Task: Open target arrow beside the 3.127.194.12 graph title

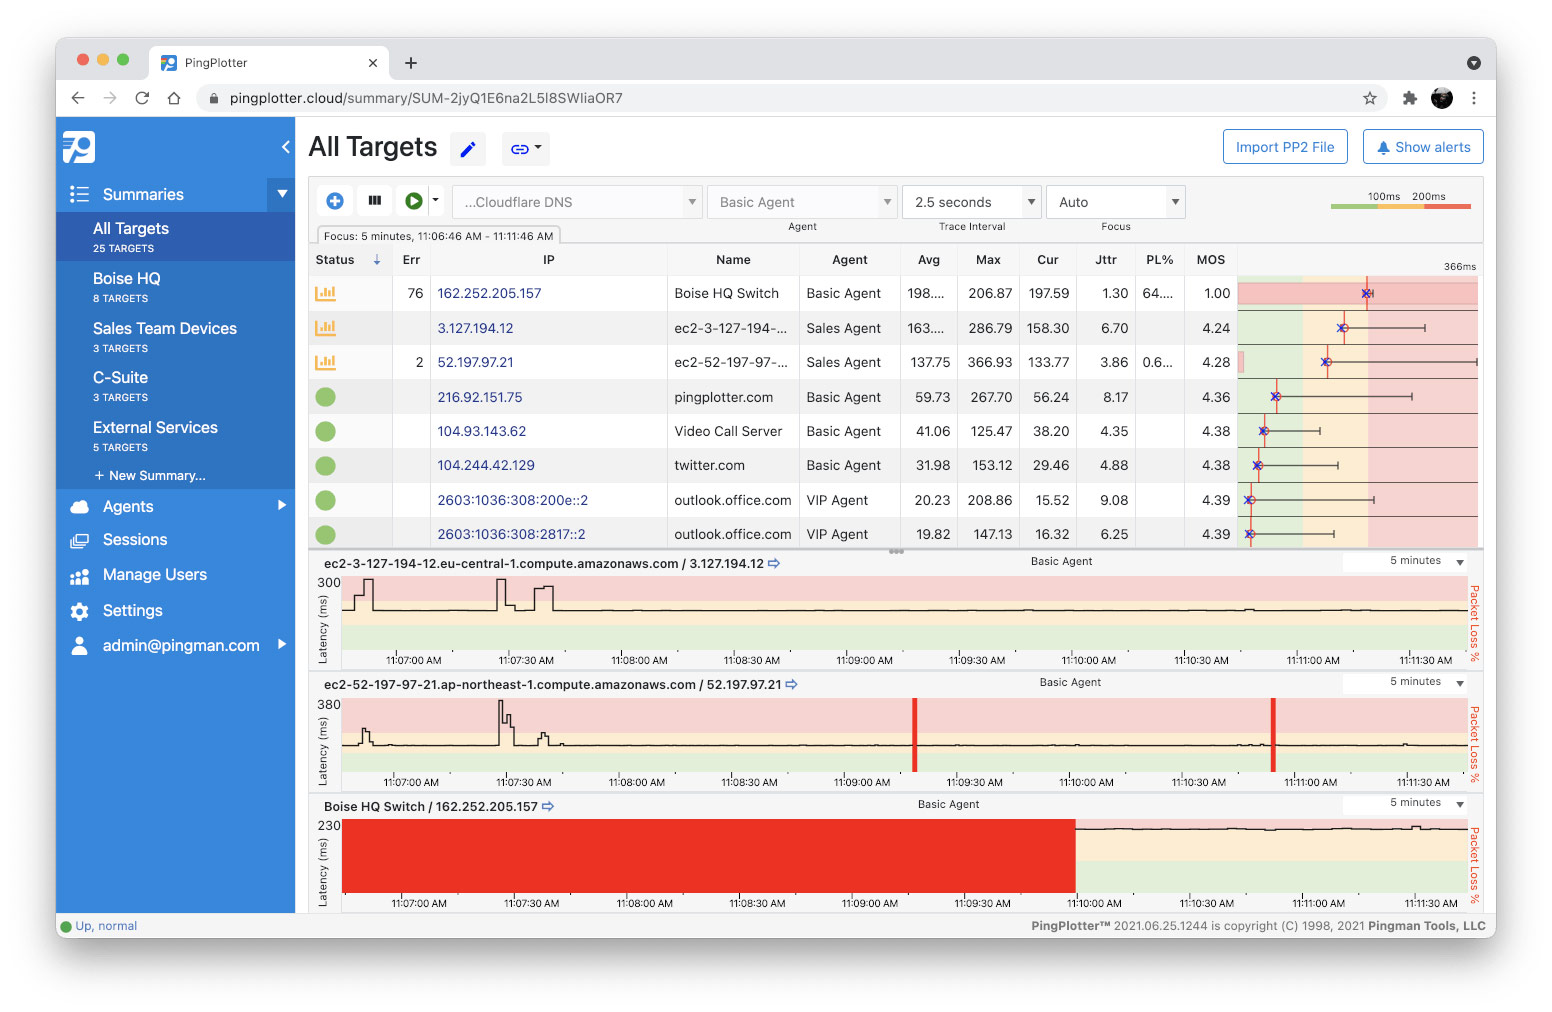Action: coord(774,564)
